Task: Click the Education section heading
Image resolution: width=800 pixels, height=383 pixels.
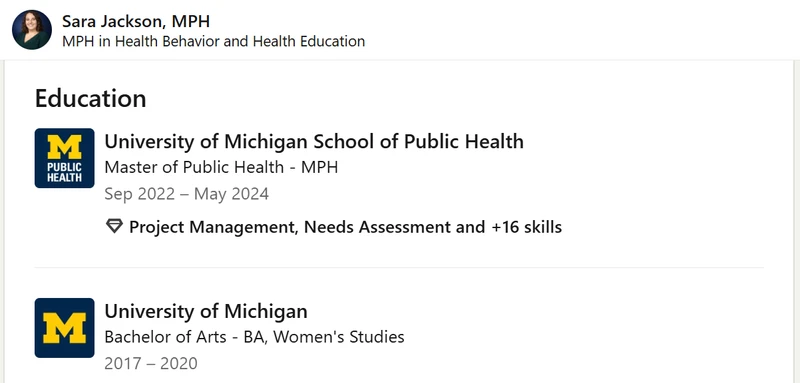Action: click(x=90, y=98)
